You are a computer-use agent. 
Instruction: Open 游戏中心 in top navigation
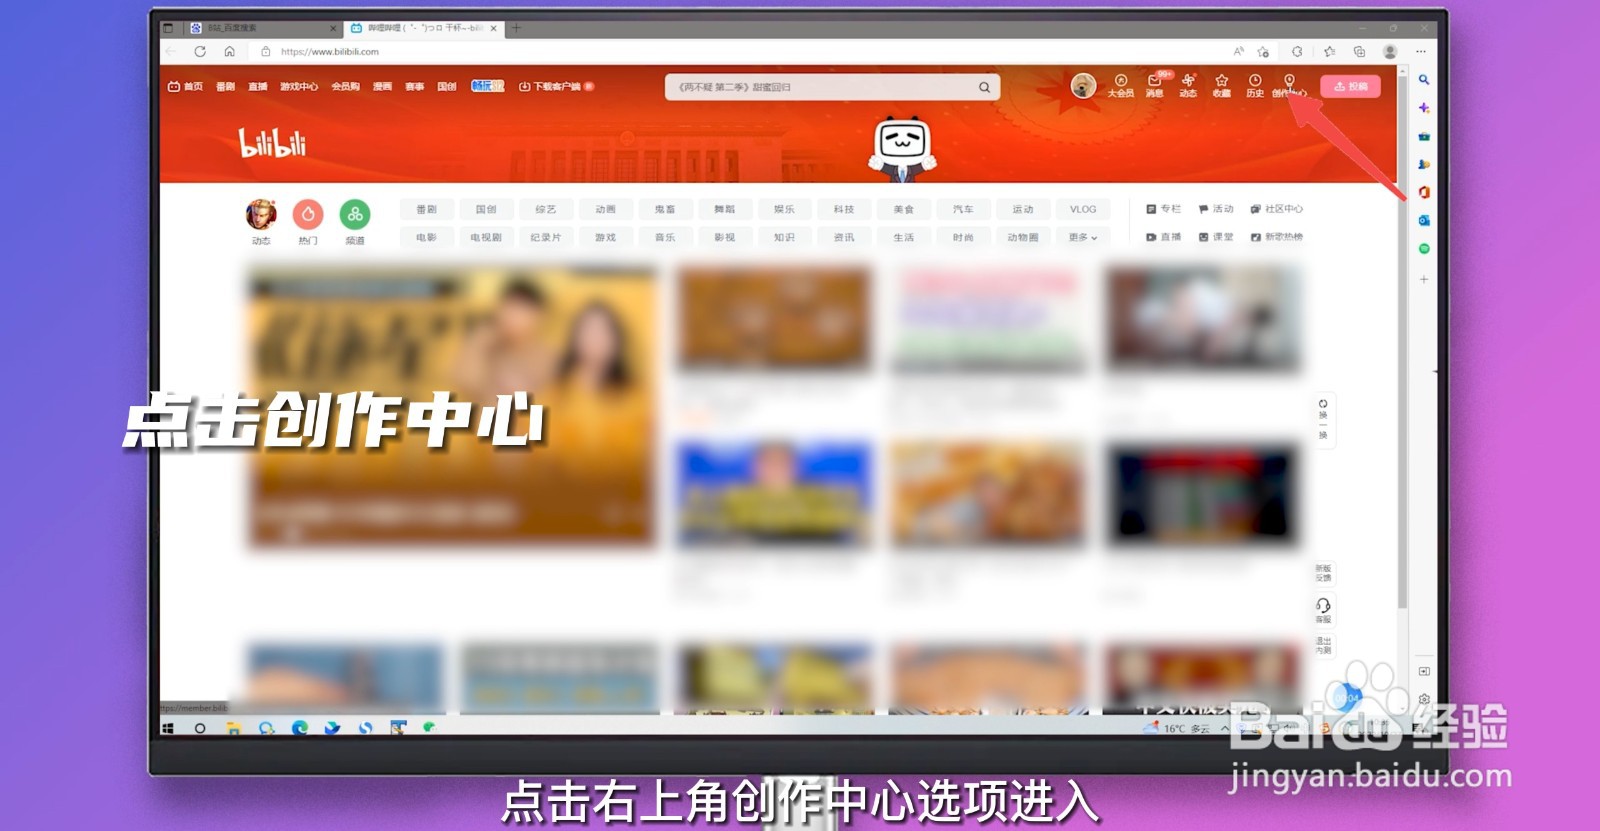[299, 87]
